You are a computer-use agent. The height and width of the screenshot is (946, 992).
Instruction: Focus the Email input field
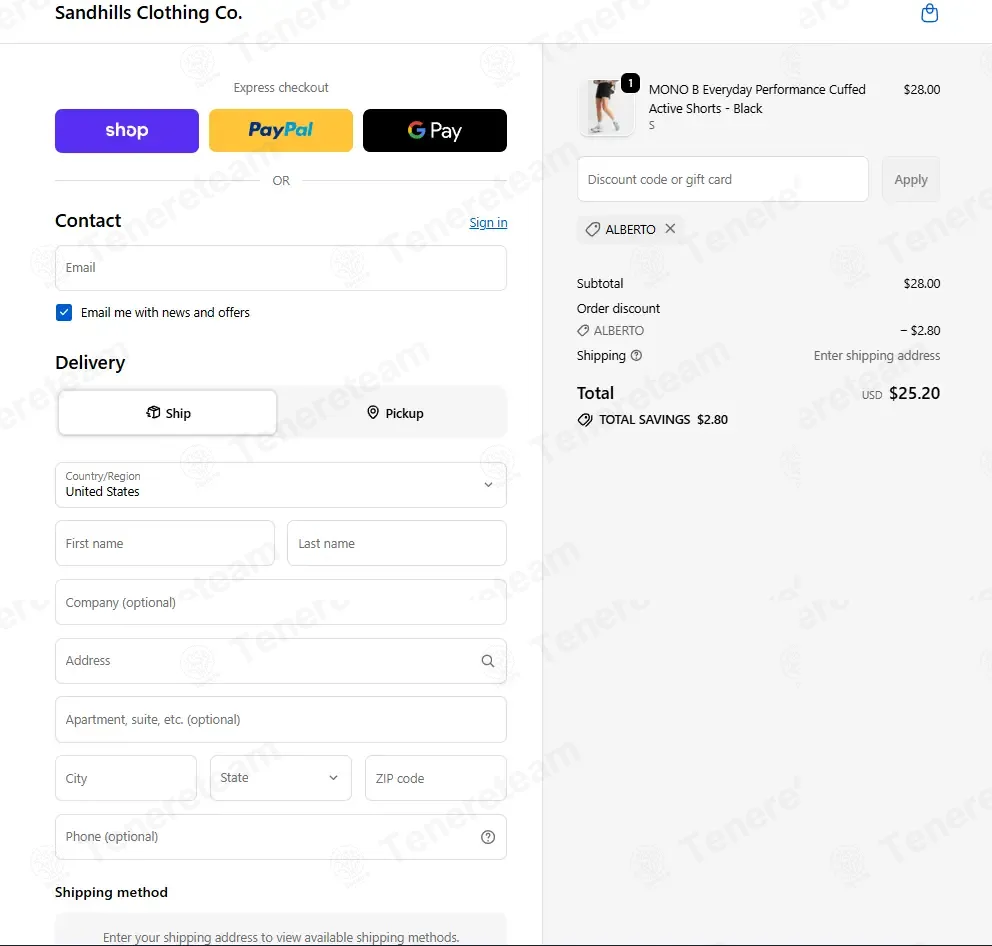click(281, 268)
